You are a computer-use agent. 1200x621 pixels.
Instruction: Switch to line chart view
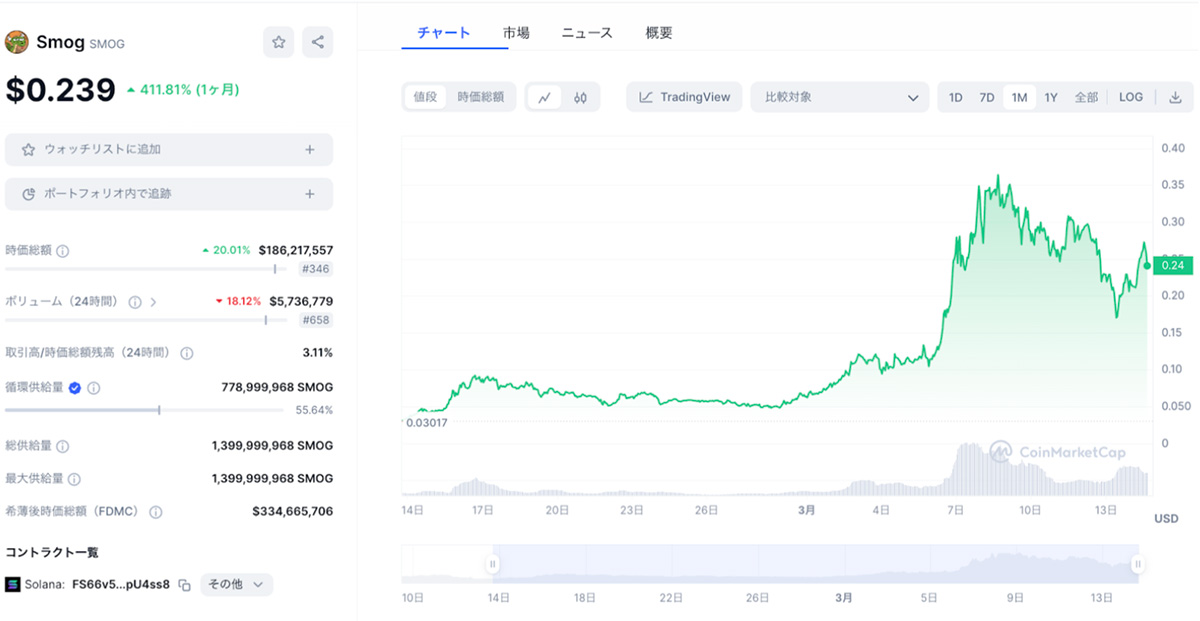click(x=545, y=97)
